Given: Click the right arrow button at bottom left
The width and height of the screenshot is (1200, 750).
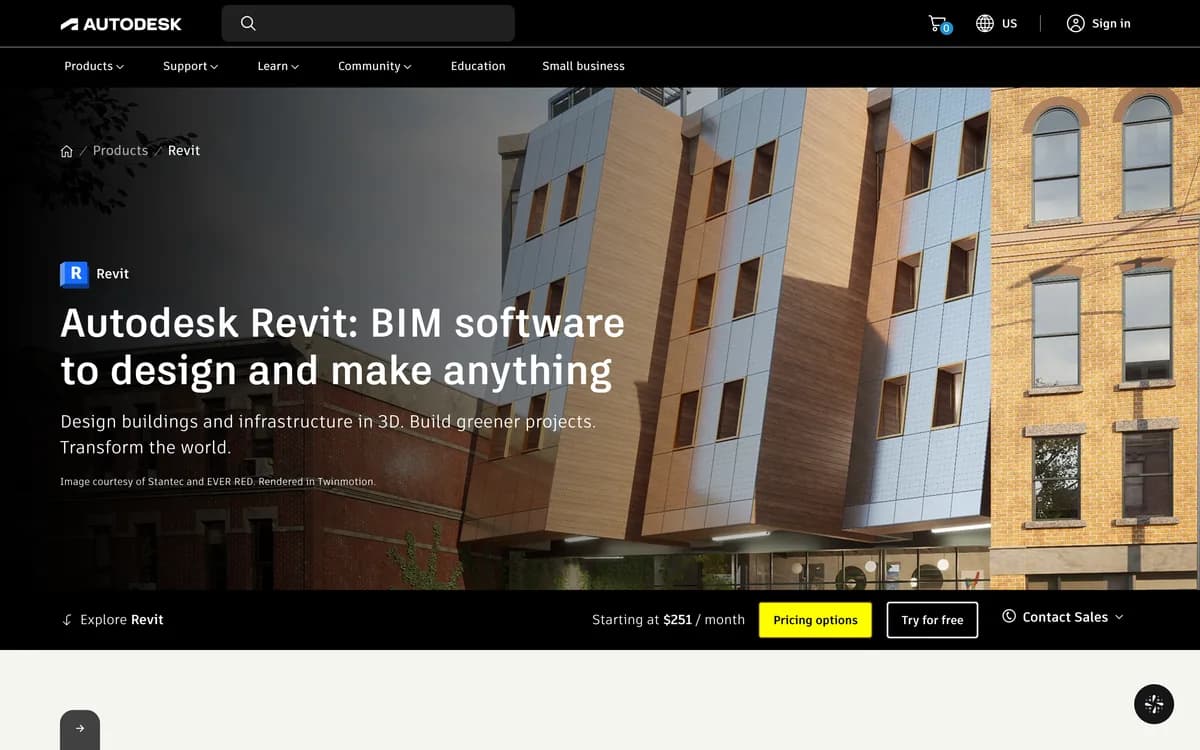Looking at the screenshot, I should pyautogui.click(x=80, y=729).
